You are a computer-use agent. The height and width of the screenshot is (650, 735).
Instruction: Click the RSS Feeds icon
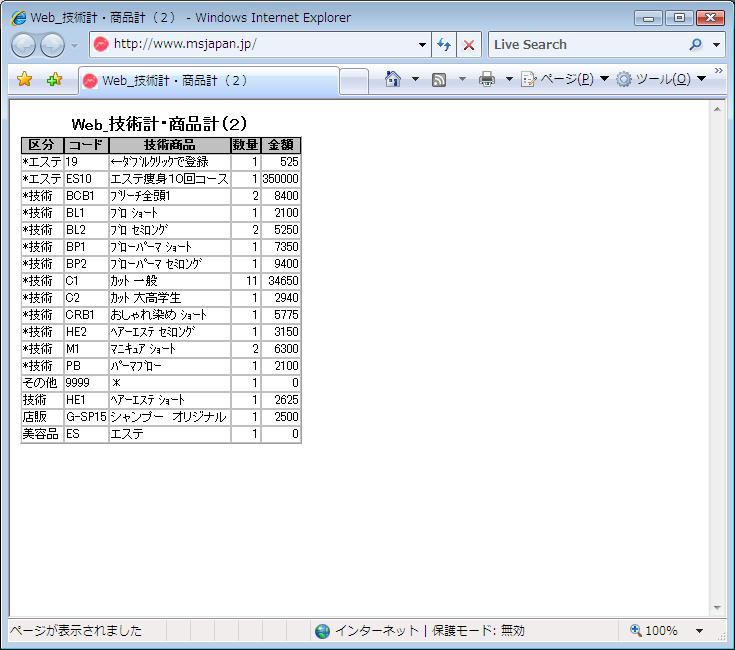pyautogui.click(x=439, y=80)
